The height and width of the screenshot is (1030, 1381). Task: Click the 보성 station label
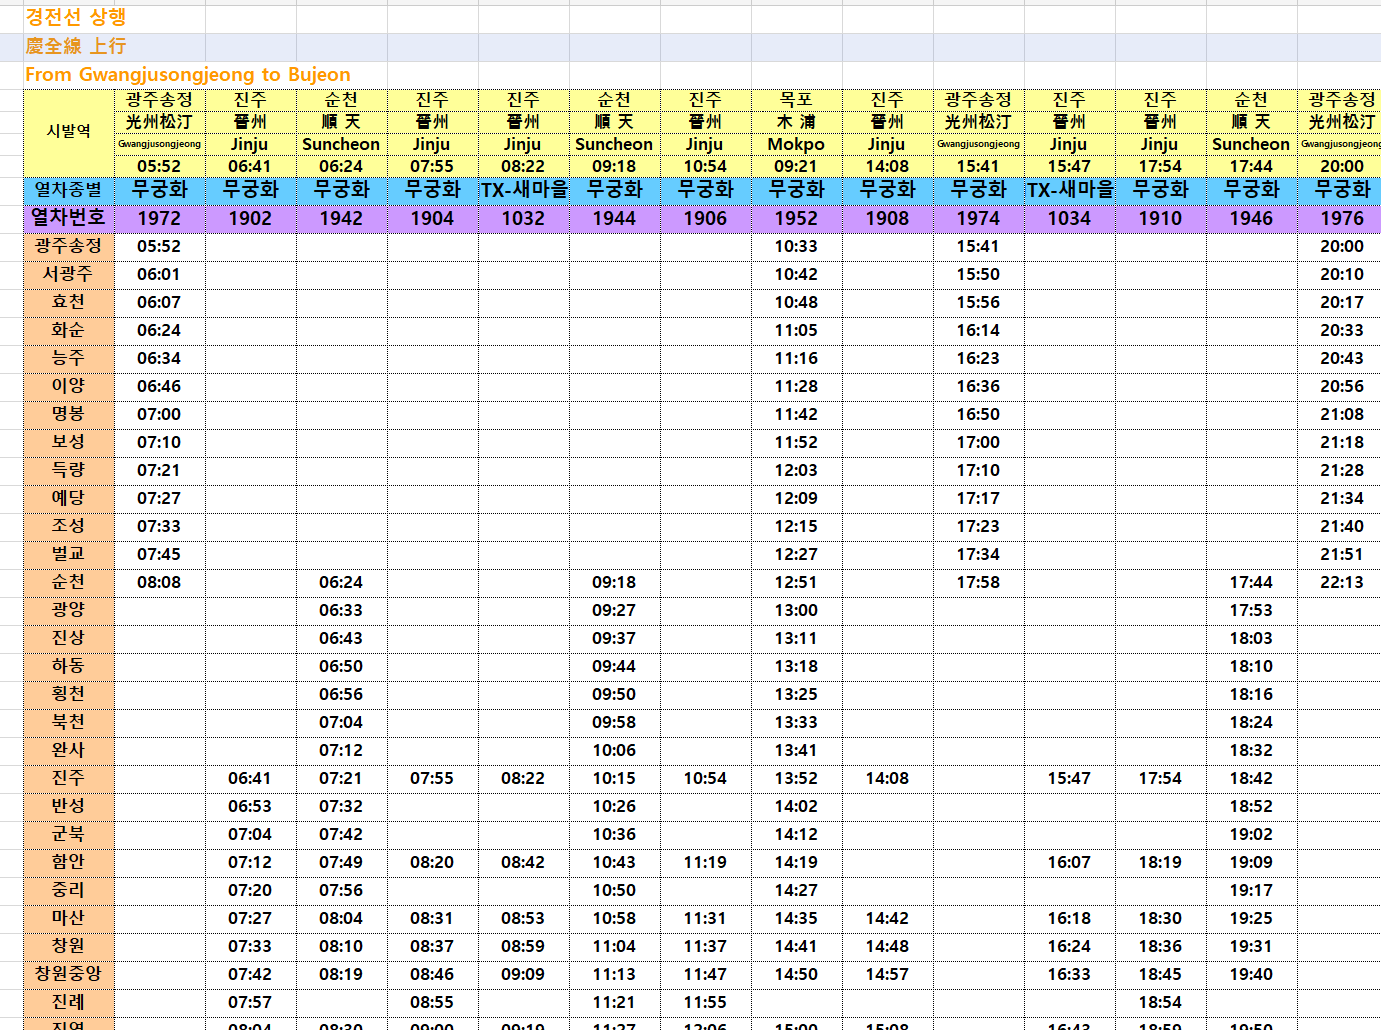coord(69,442)
